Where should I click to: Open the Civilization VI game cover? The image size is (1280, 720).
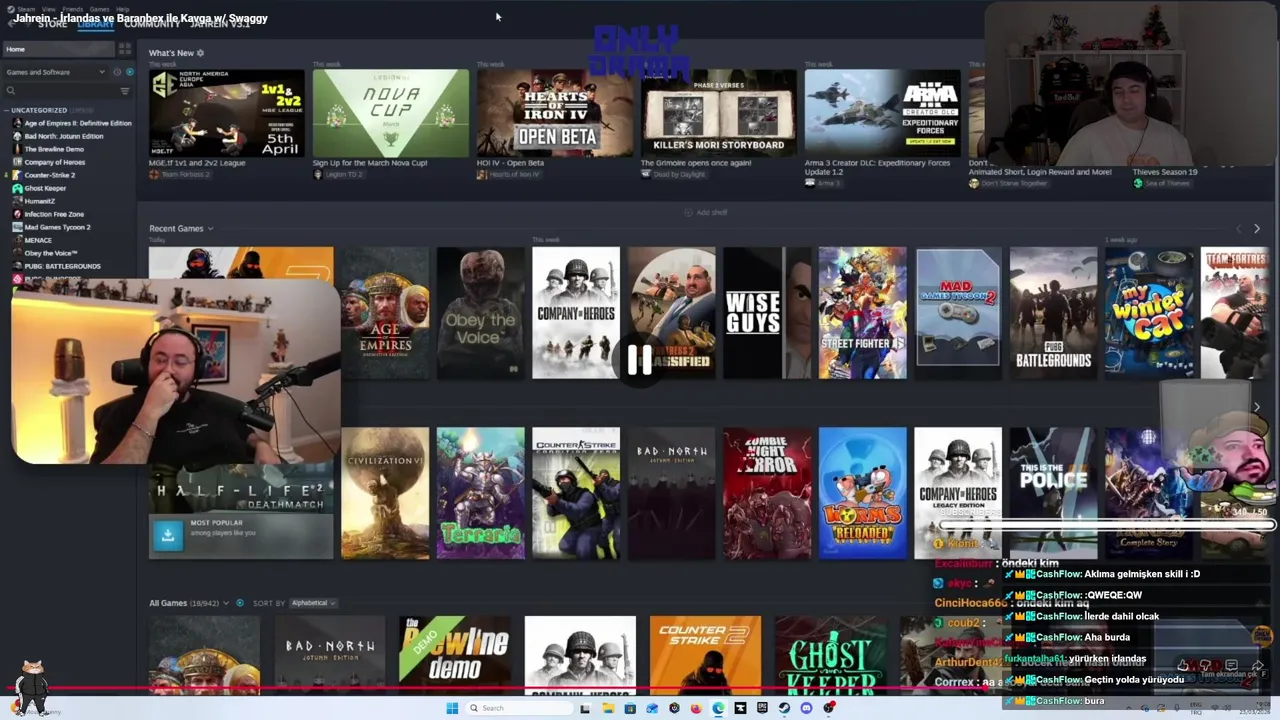(x=385, y=493)
